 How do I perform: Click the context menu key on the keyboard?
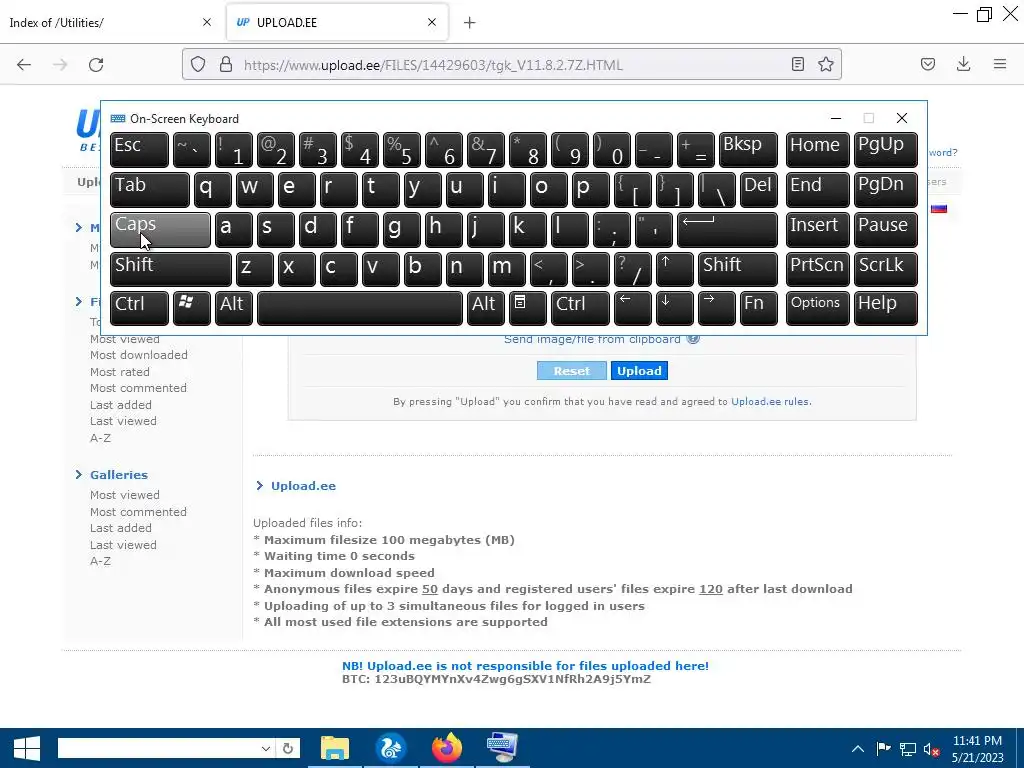point(527,308)
